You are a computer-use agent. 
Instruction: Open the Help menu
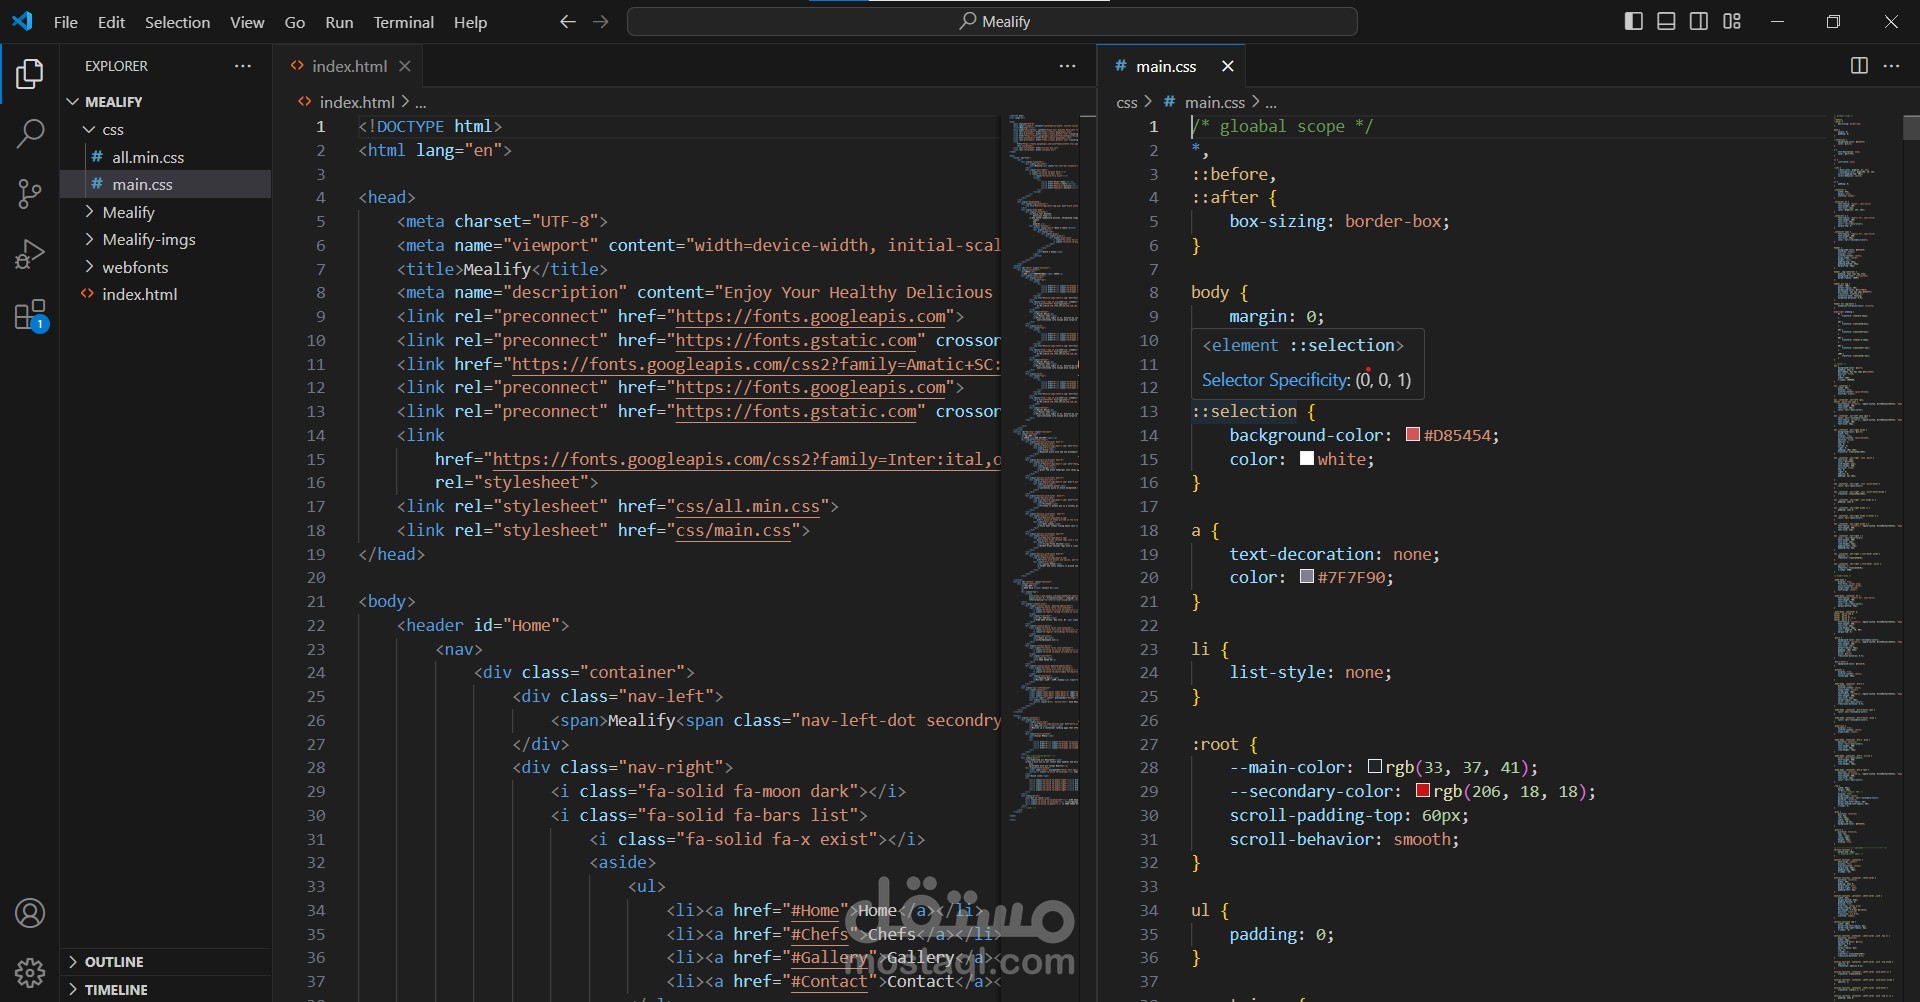point(470,22)
